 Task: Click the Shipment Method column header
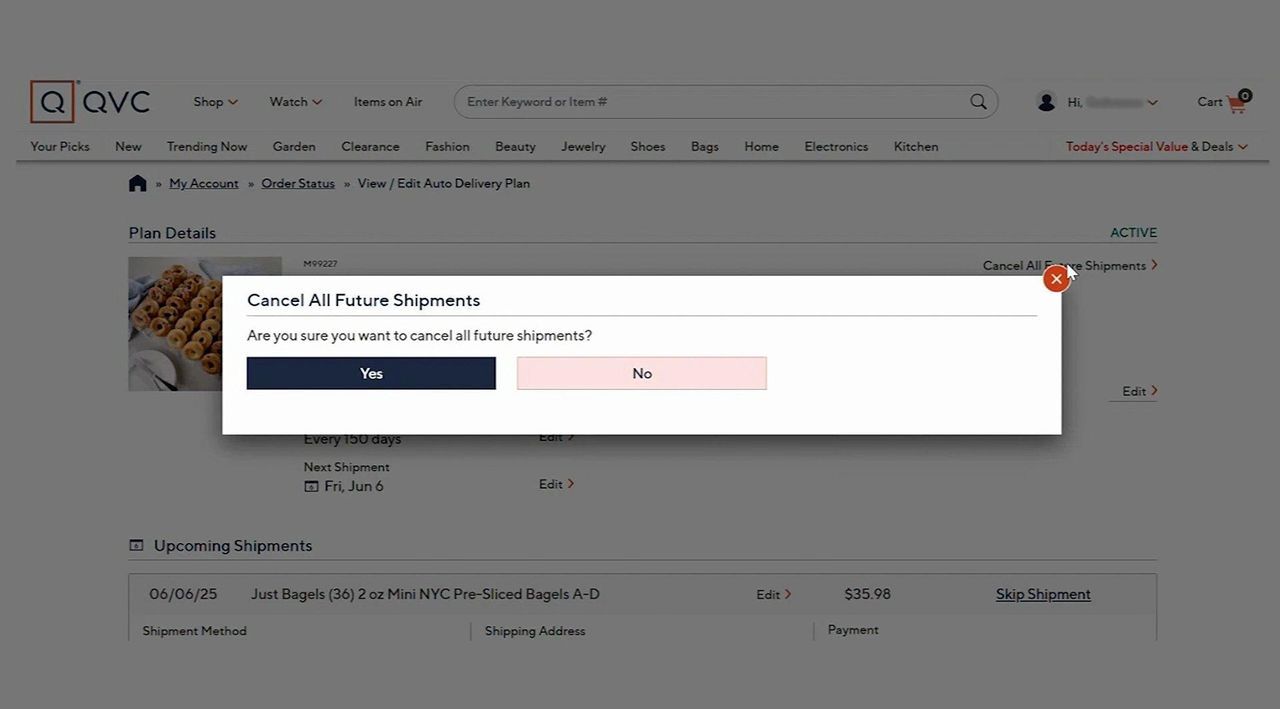194,631
